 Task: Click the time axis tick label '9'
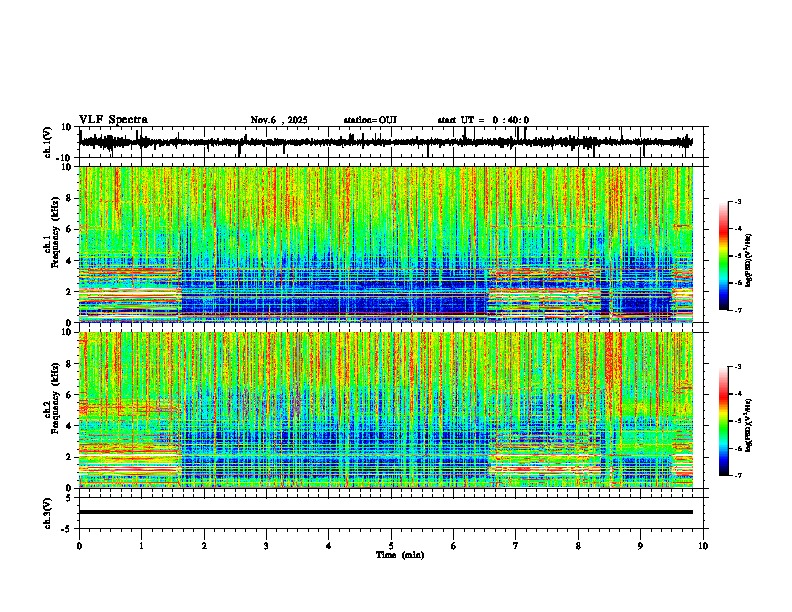(x=640, y=546)
